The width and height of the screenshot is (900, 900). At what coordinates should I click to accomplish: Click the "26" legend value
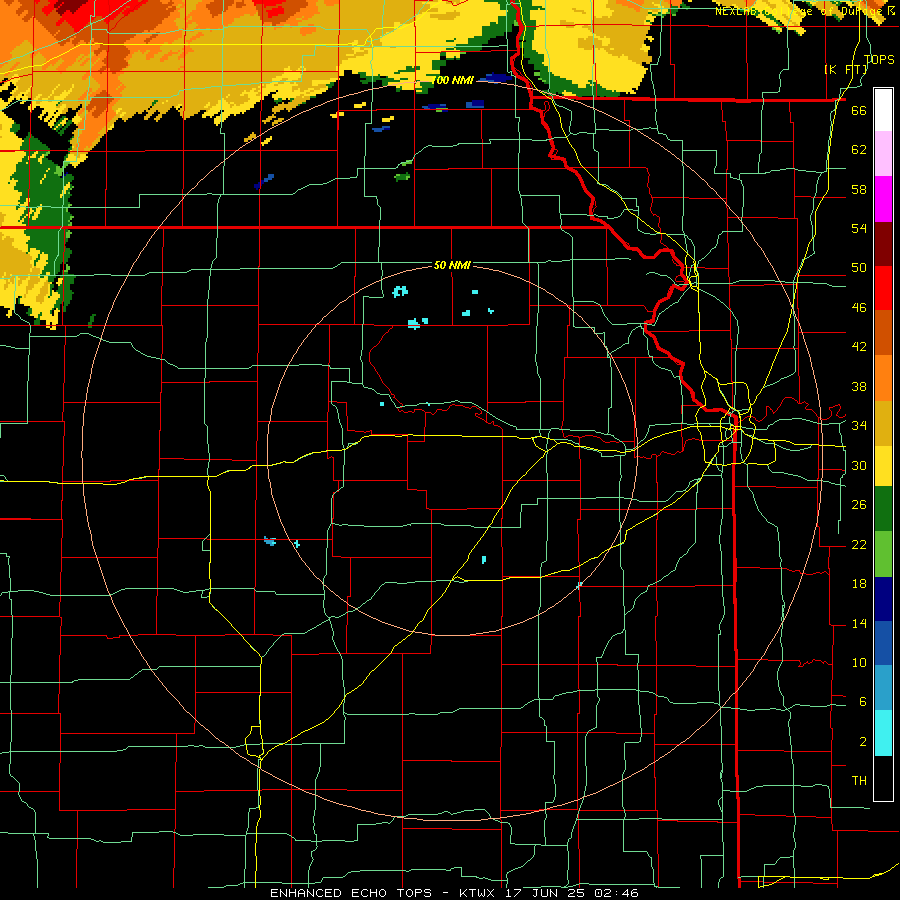[859, 505]
